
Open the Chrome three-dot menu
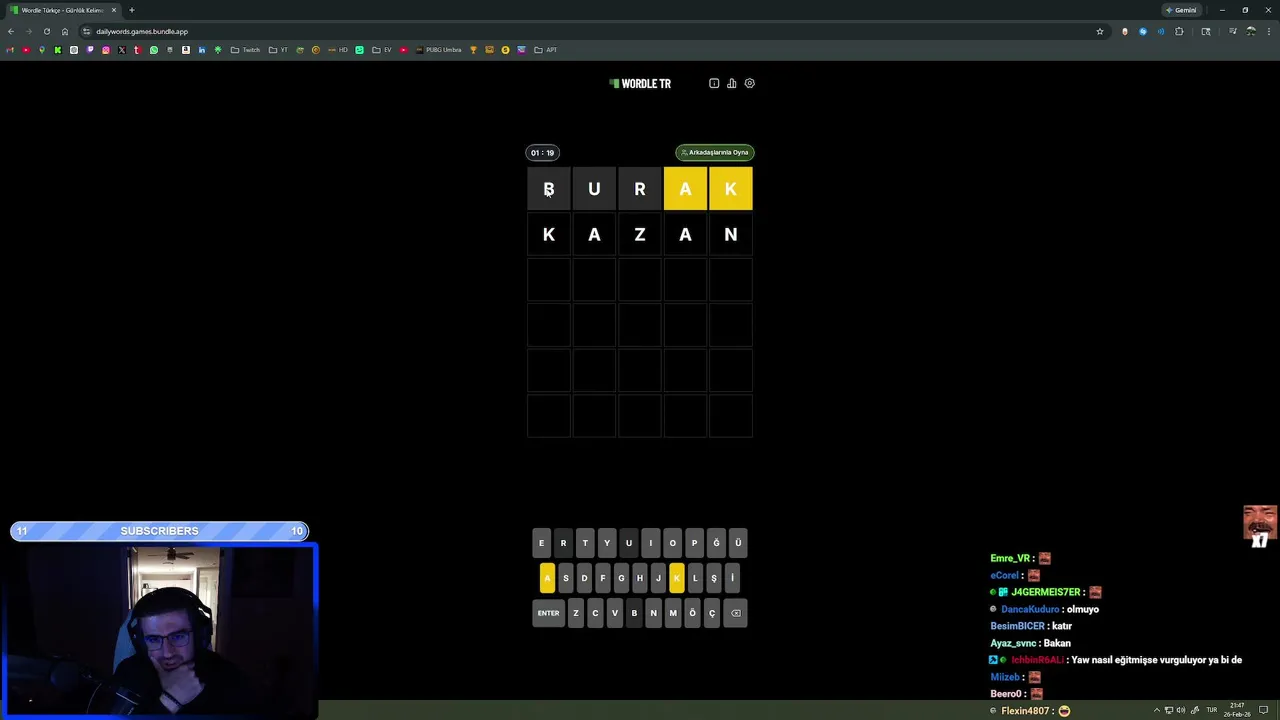click(x=1269, y=31)
